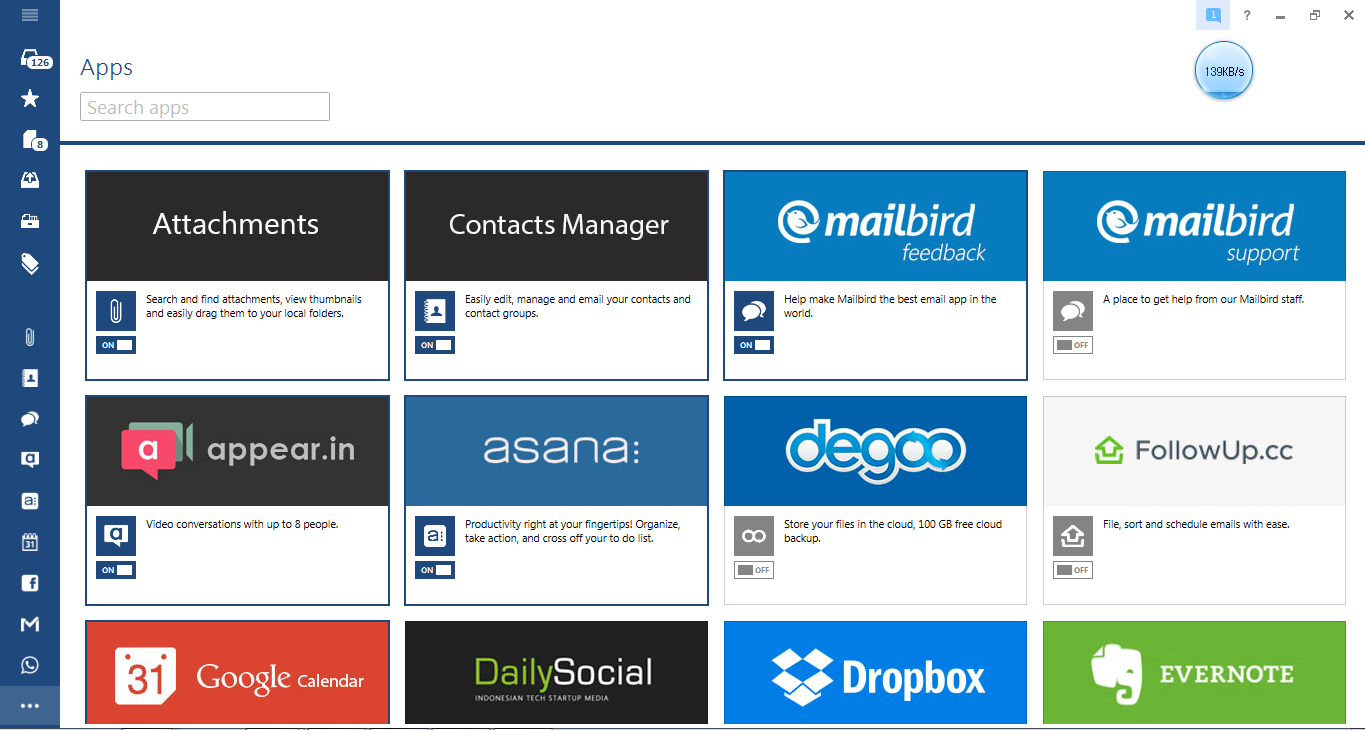
Task: Click the Mailbird support banner
Action: [1194, 226]
